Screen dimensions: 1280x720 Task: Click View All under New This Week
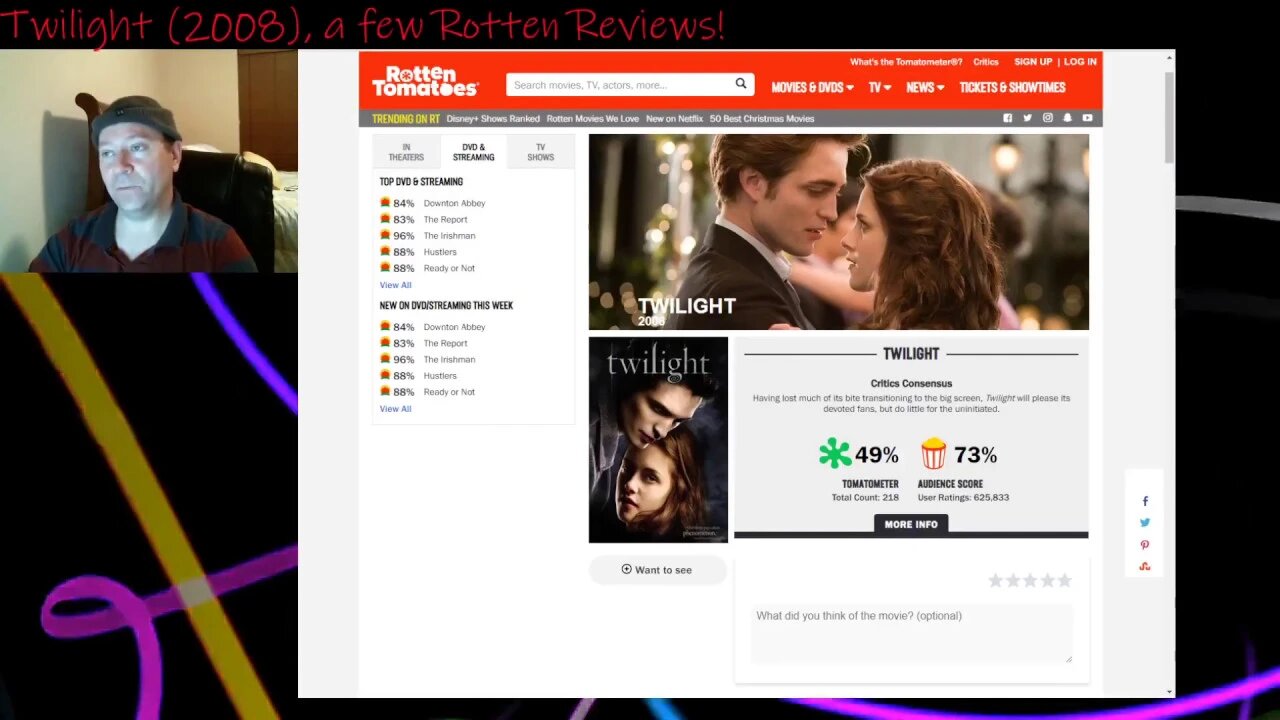pyautogui.click(x=395, y=409)
